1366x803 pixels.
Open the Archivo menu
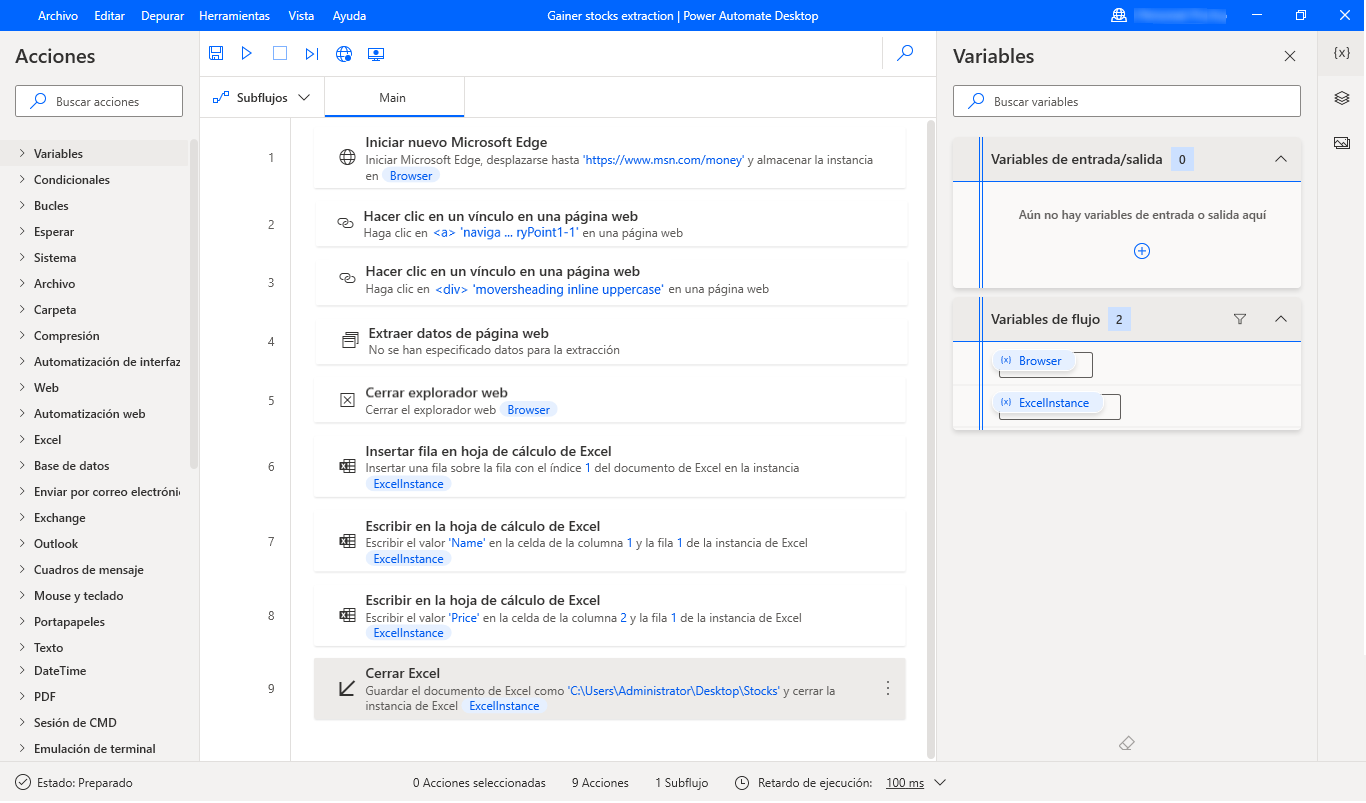click(x=58, y=16)
